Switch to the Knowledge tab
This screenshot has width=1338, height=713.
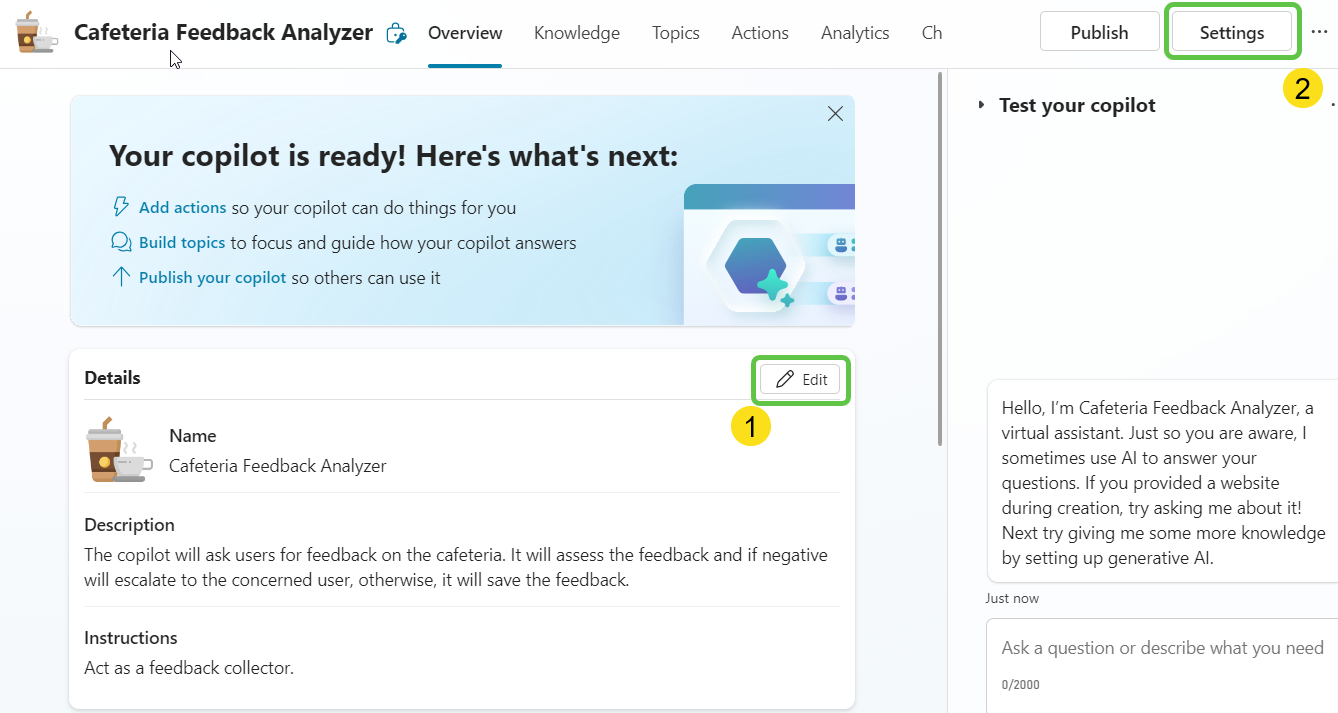coord(576,33)
